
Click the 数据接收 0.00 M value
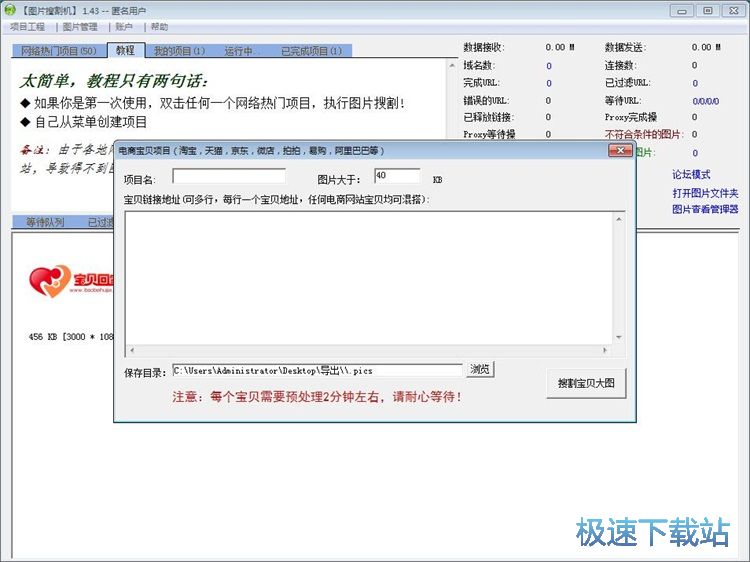560,47
